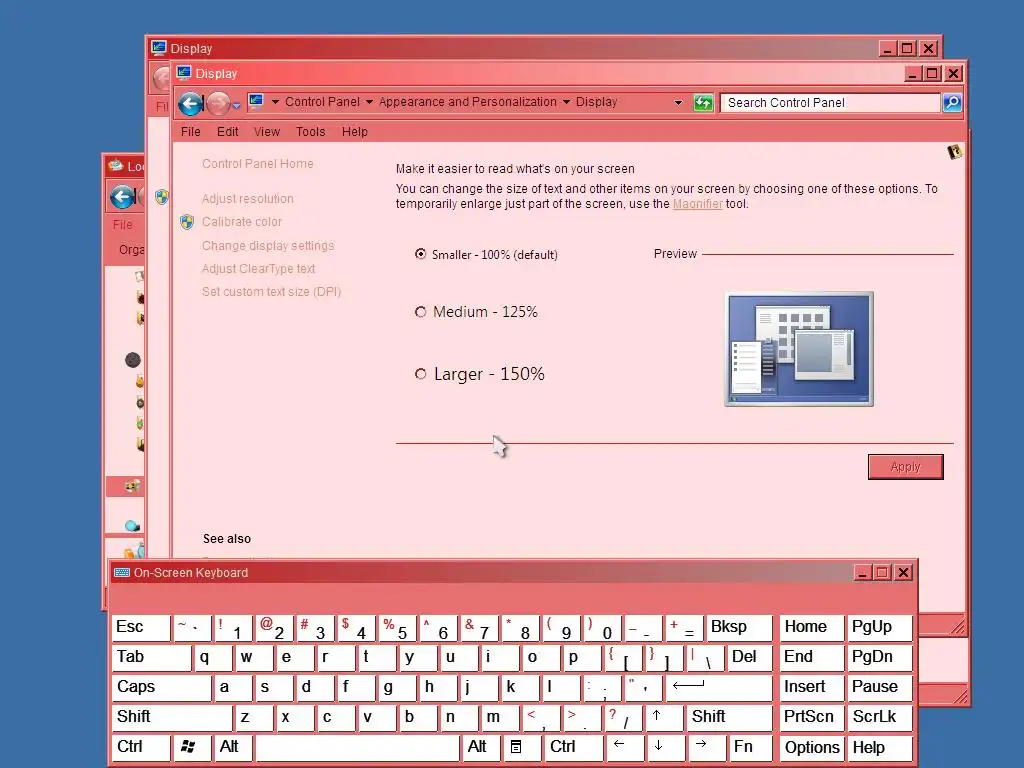Click in the Search Control Panel field
The image size is (1024, 768).
coord(829,103)
